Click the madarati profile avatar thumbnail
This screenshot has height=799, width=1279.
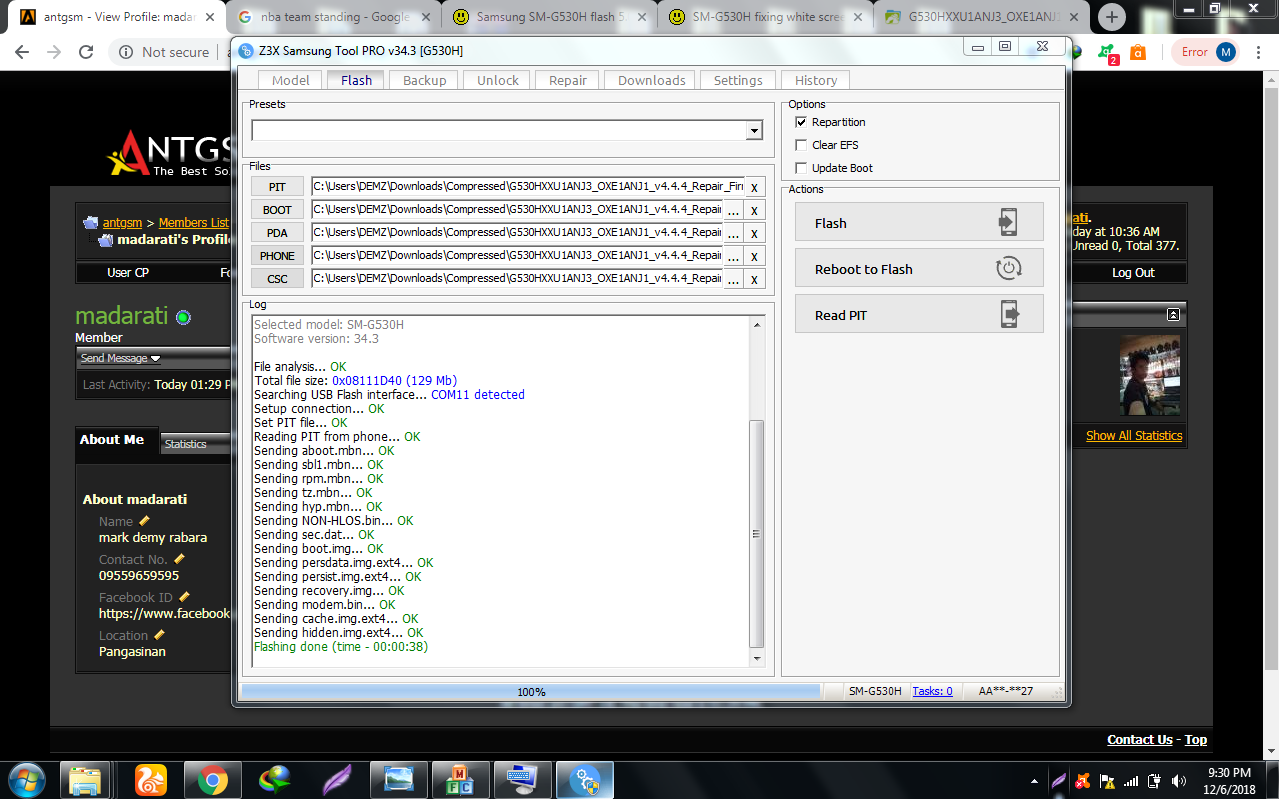[x=1149, y=375]
